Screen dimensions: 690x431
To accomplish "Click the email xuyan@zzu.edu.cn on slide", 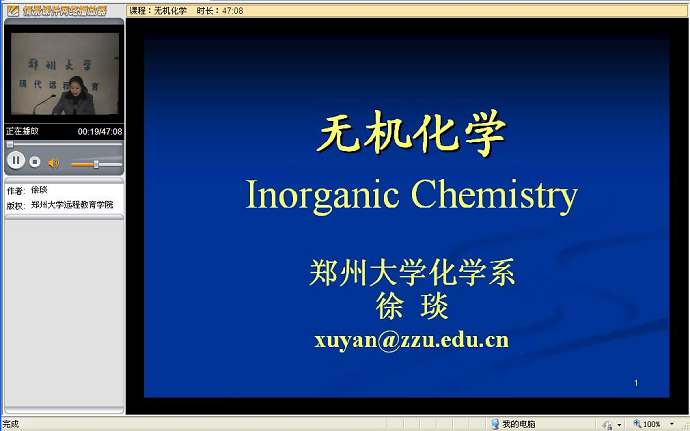I will point(411,340).
